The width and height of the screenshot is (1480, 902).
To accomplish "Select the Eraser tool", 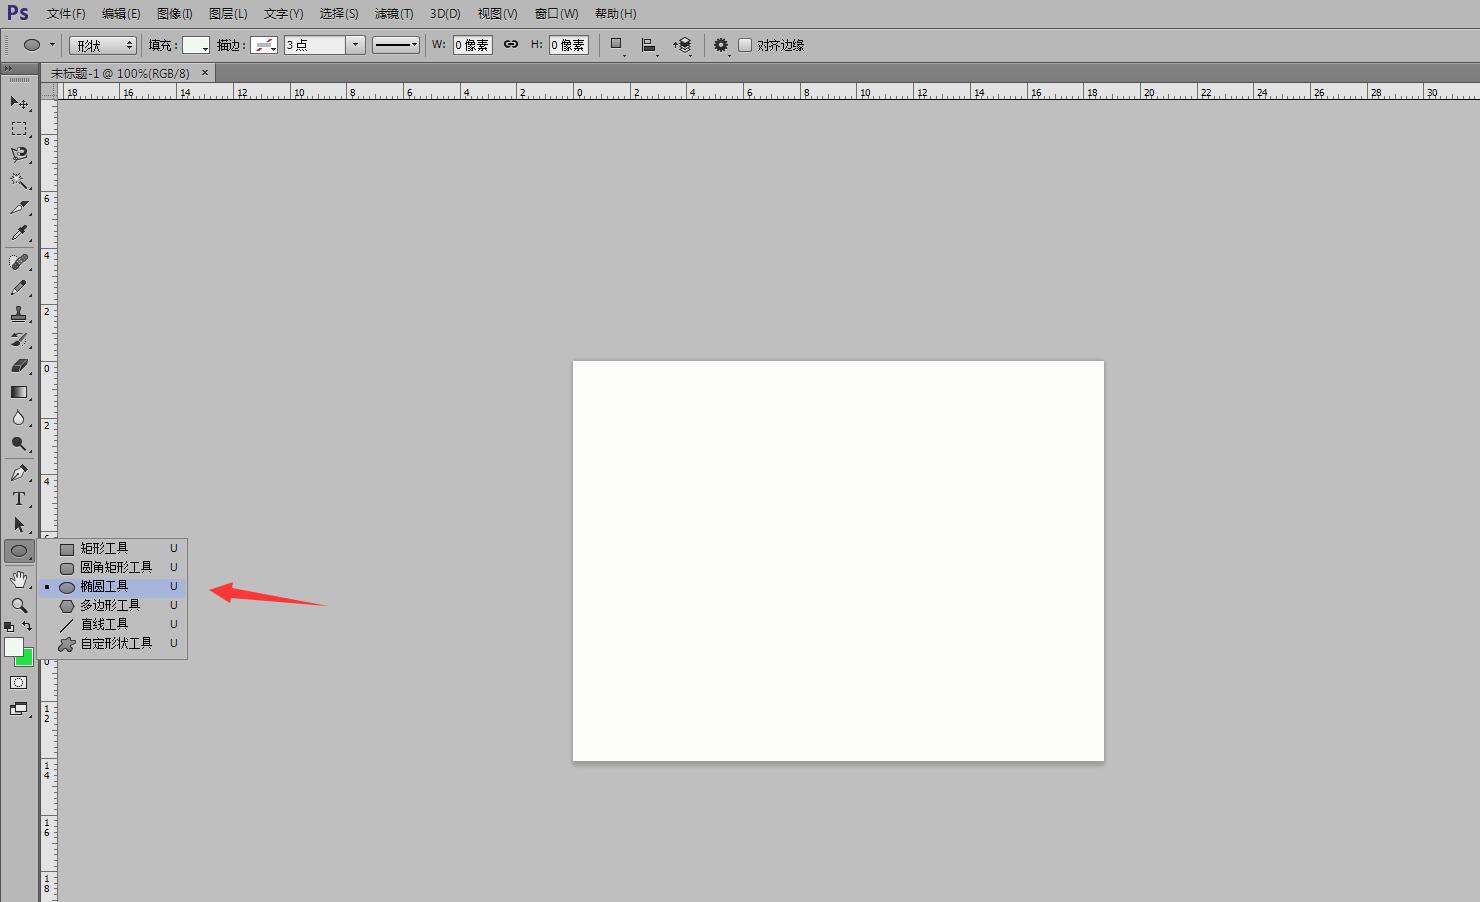I will (19, 366).
